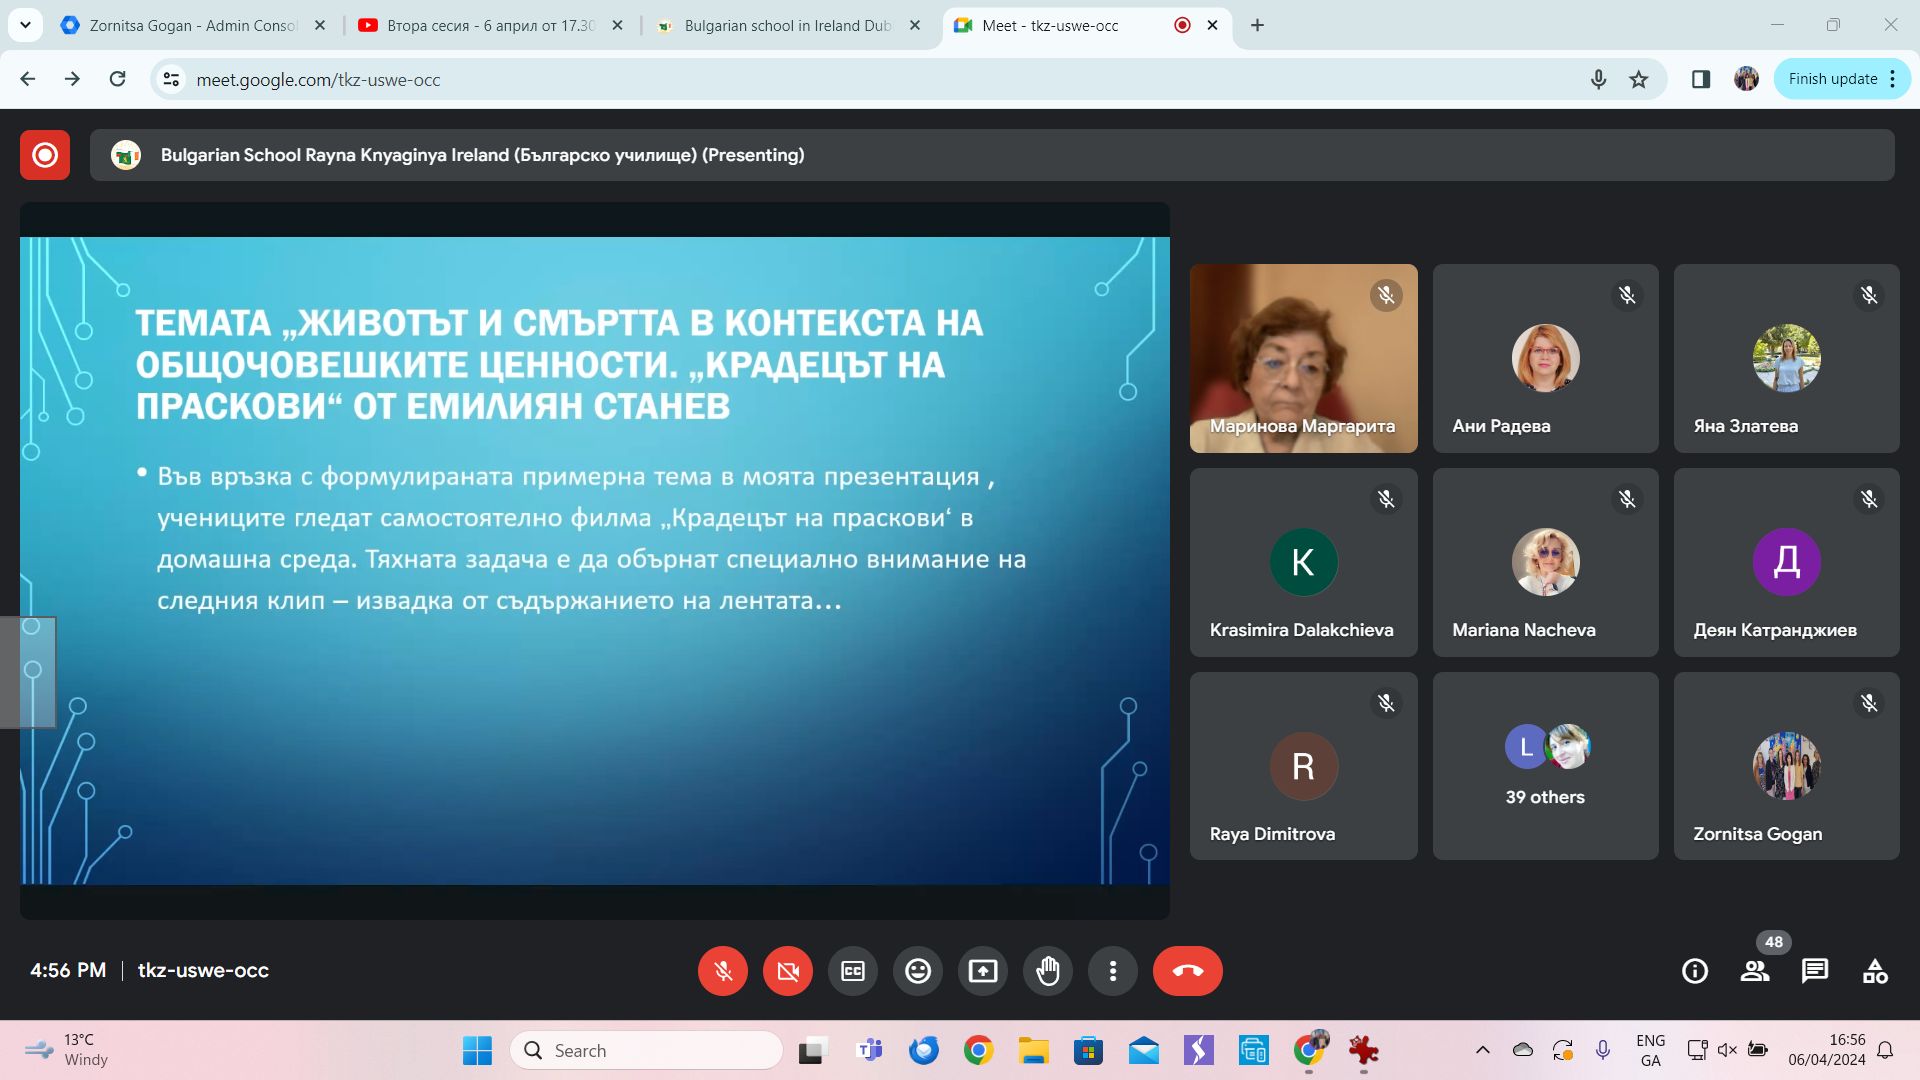Open the More options three-dot menu

pos(1112,971)
